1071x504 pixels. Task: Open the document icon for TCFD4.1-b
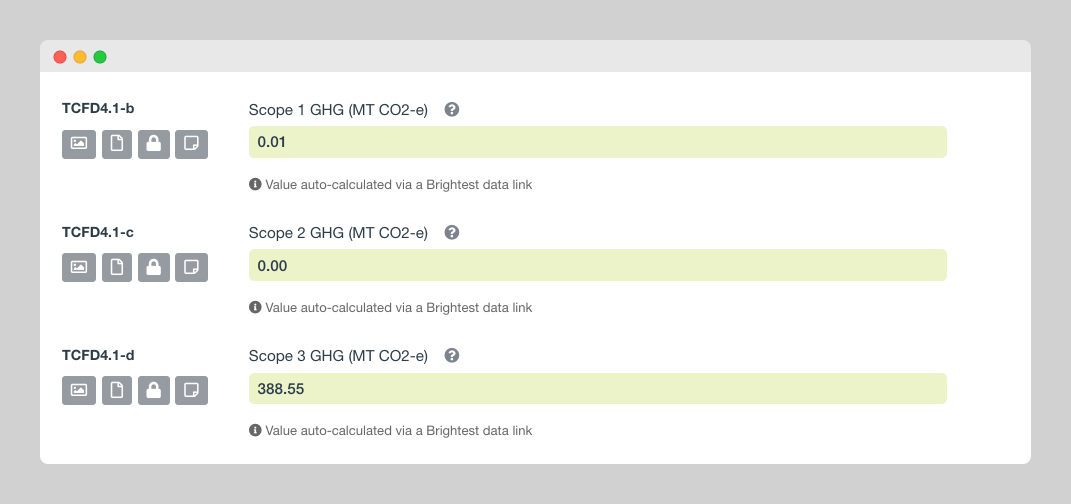[117, 144]
